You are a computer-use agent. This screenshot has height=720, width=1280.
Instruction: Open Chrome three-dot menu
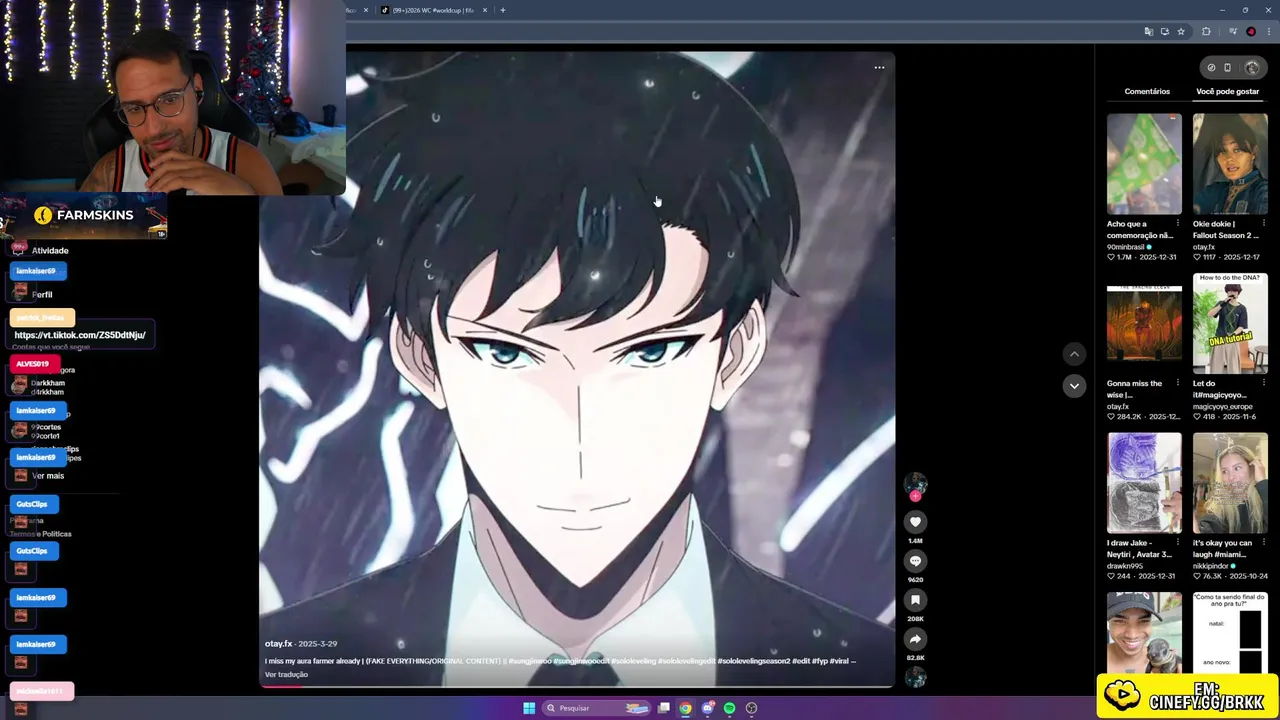(1268, 32)
